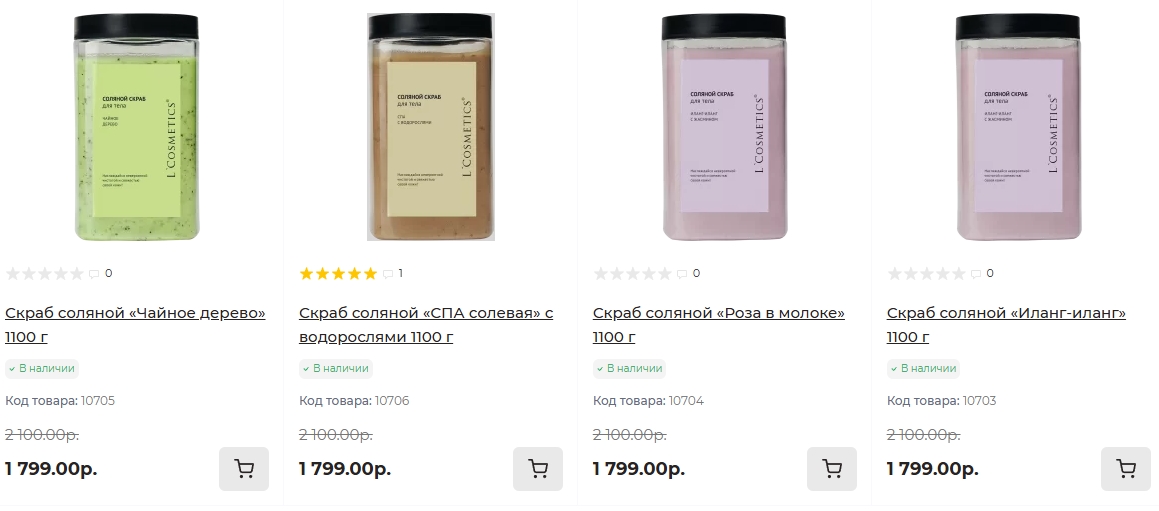Add «Иланг-иланг» scrub to cart
Screen dimensions: 1159x511
[x=1126, y=468]
